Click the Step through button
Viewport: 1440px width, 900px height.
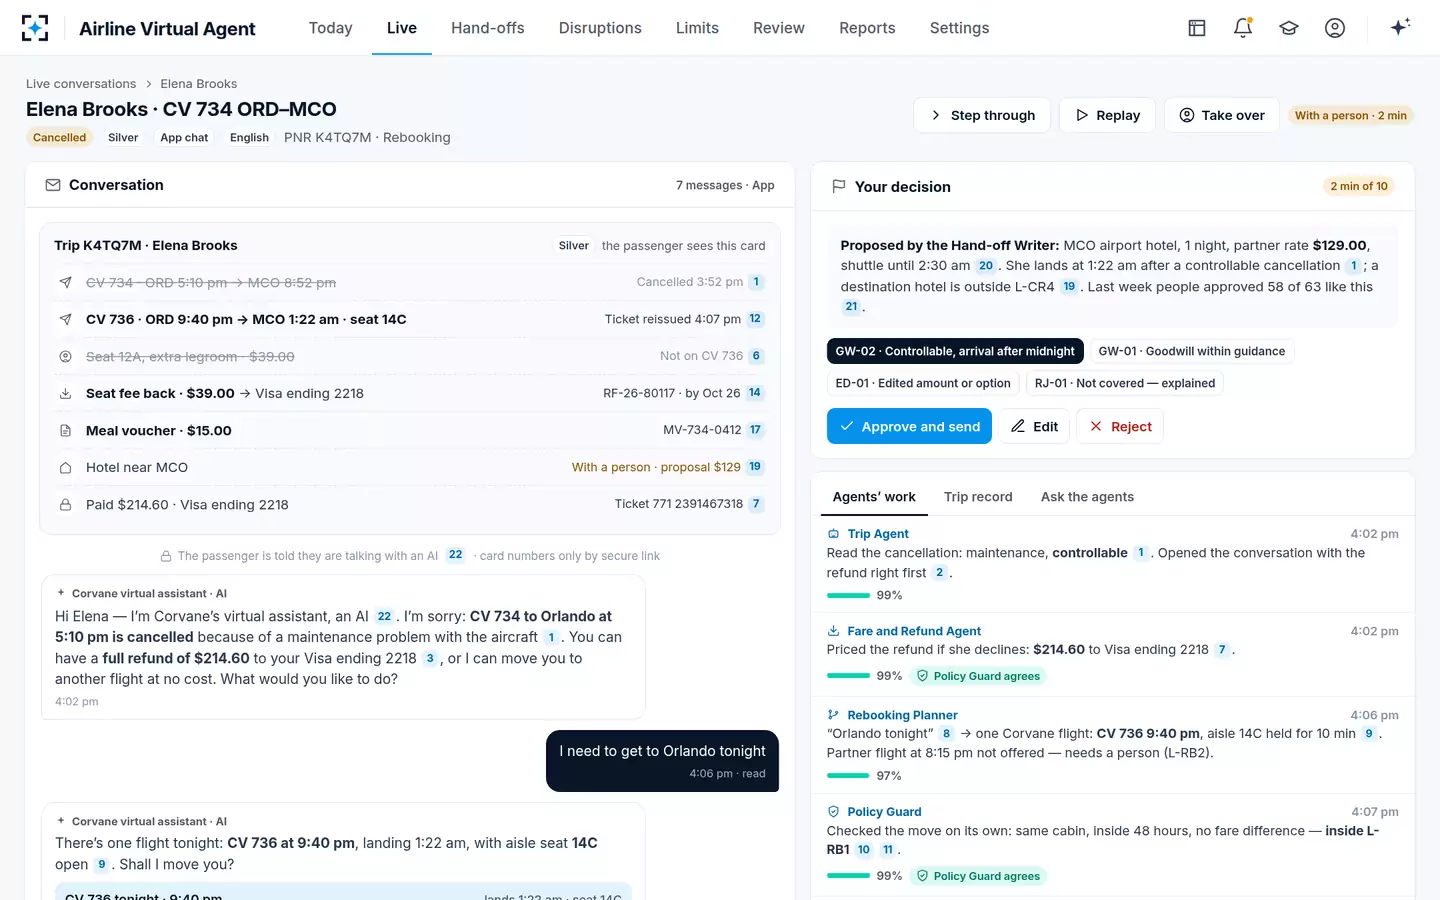pyautogui.click(x=982, y=115)
